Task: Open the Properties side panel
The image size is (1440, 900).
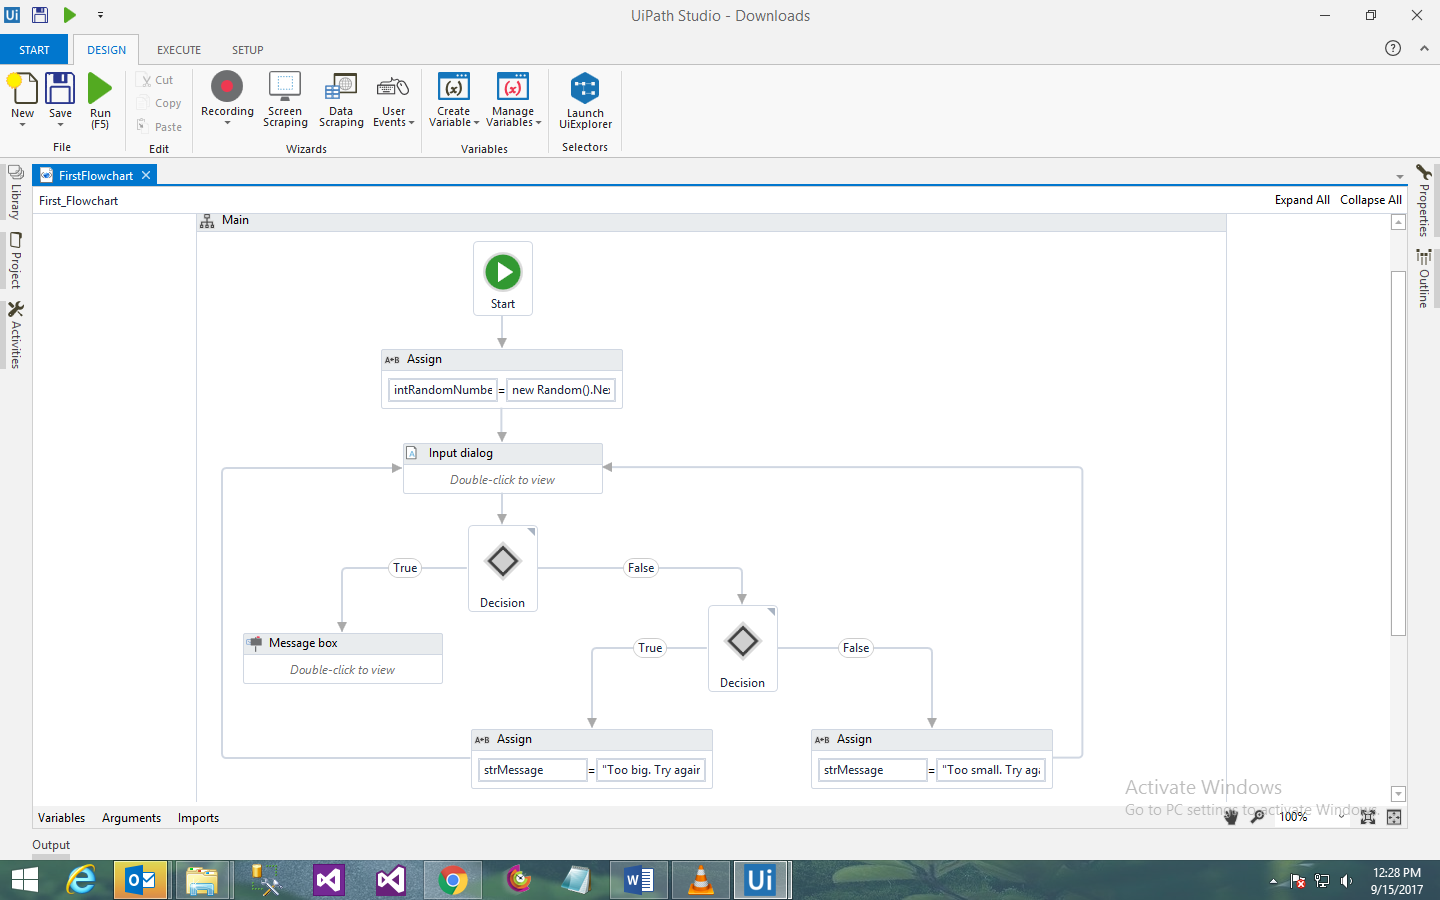Action: click(1424, 200)
